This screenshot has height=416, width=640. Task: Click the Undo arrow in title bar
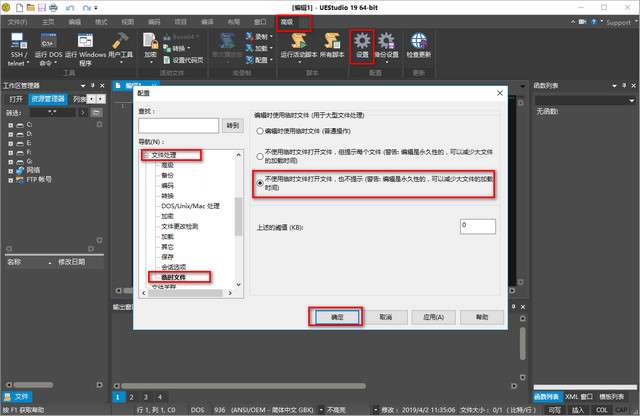coord(70,7)
